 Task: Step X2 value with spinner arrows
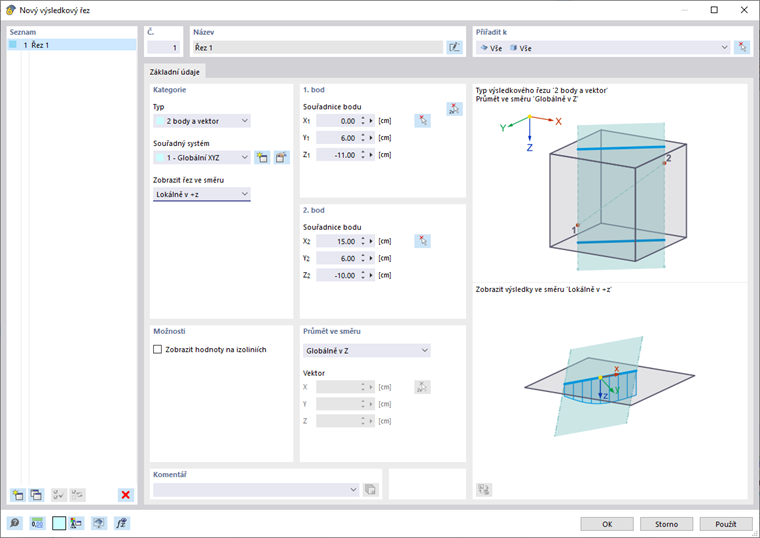[x=363, y=241]
